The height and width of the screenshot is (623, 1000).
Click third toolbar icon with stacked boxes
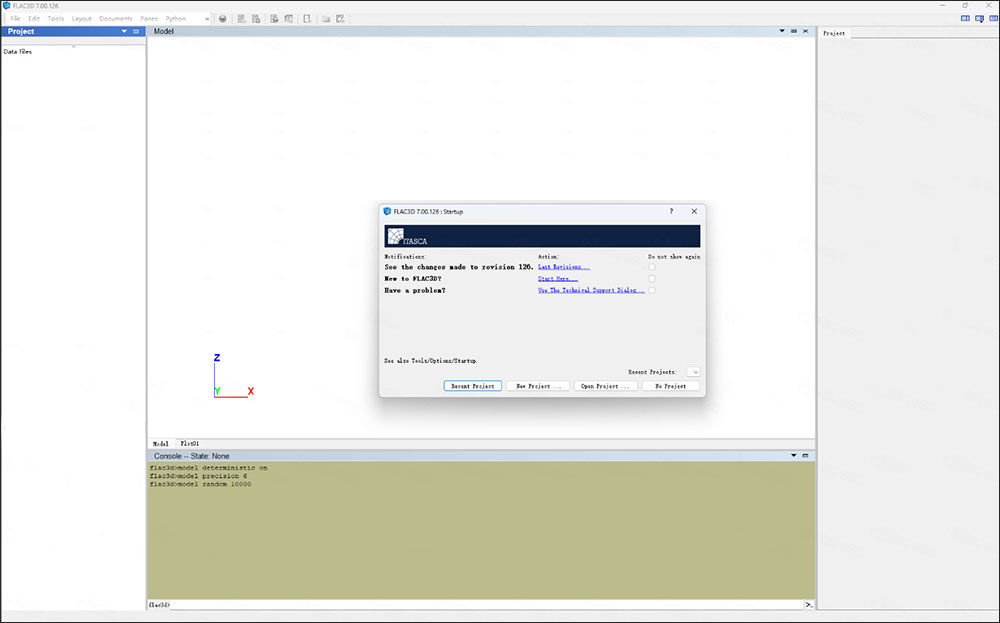256,19
